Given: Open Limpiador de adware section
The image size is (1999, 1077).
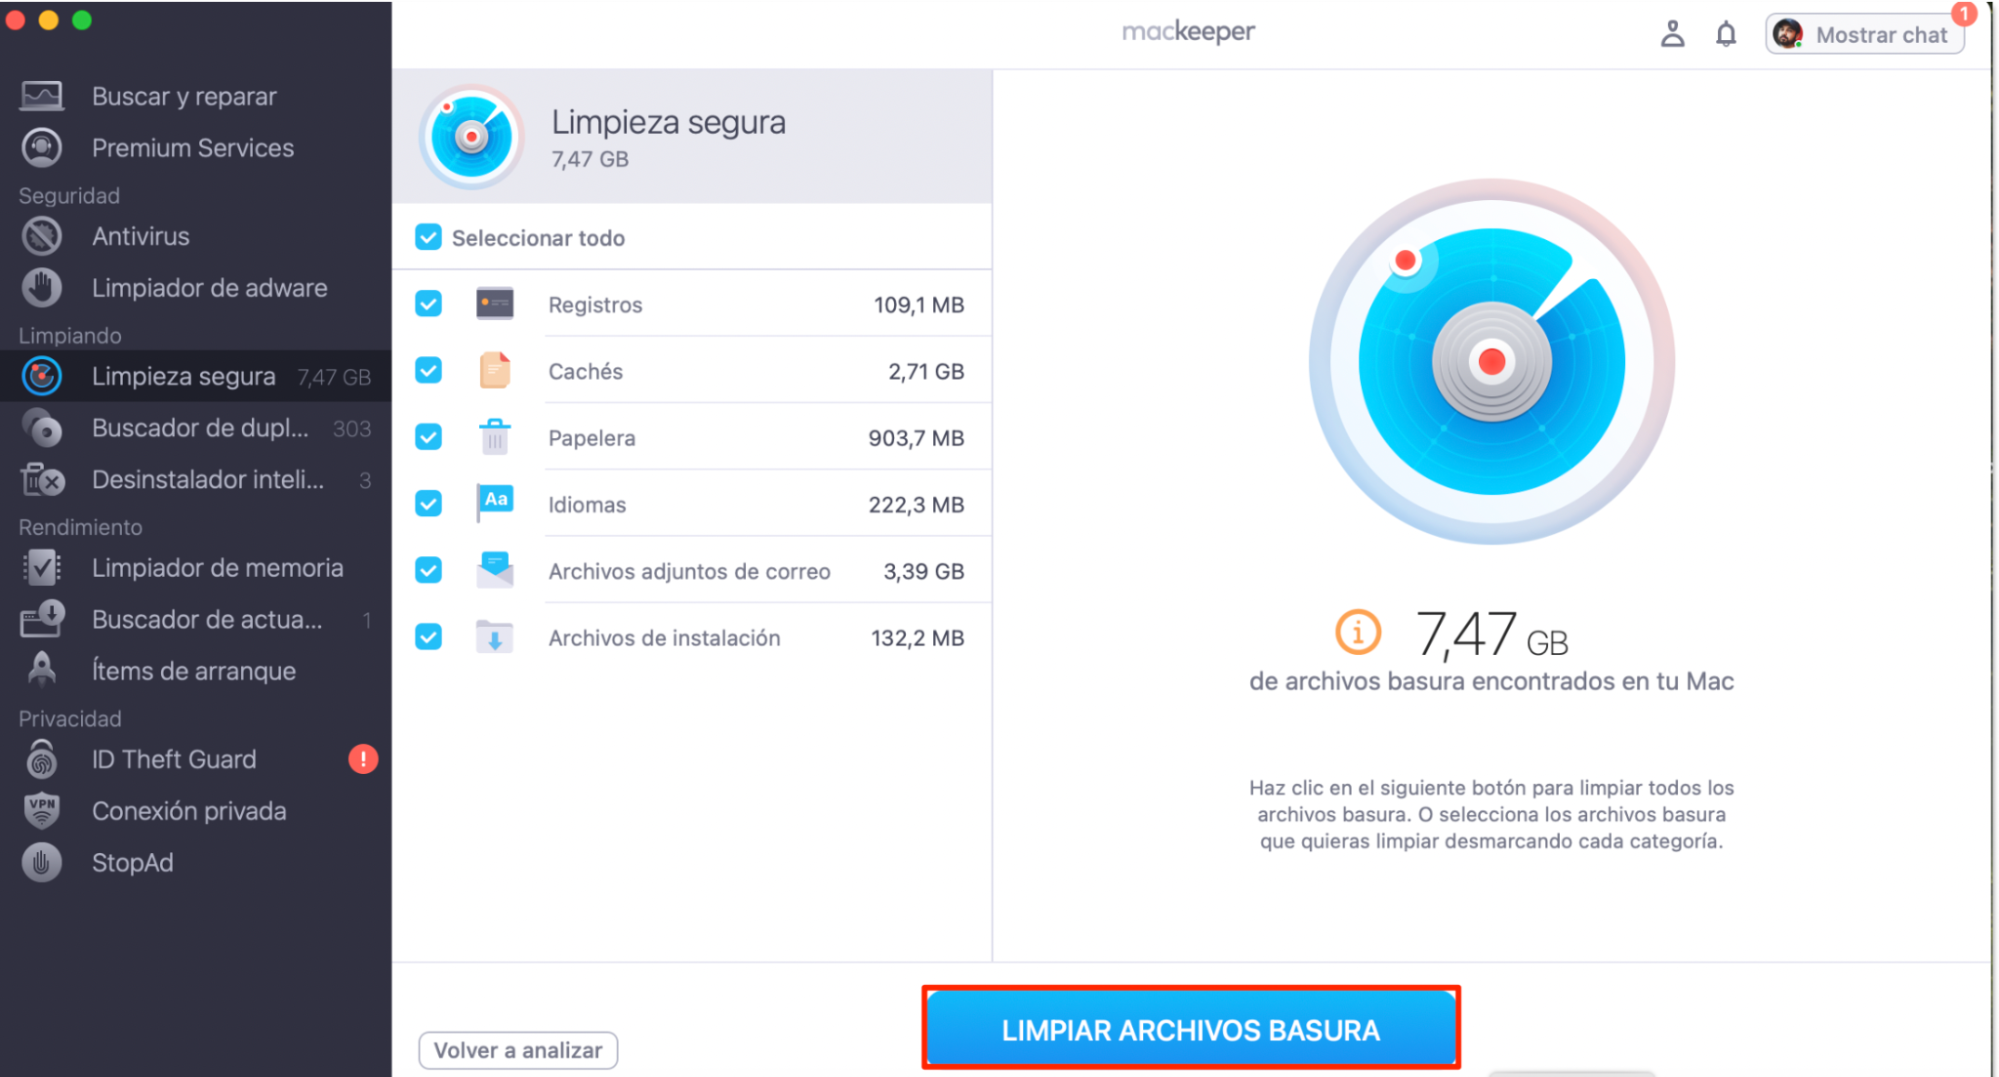Looking at the screenshot, I should click(196, 288).
